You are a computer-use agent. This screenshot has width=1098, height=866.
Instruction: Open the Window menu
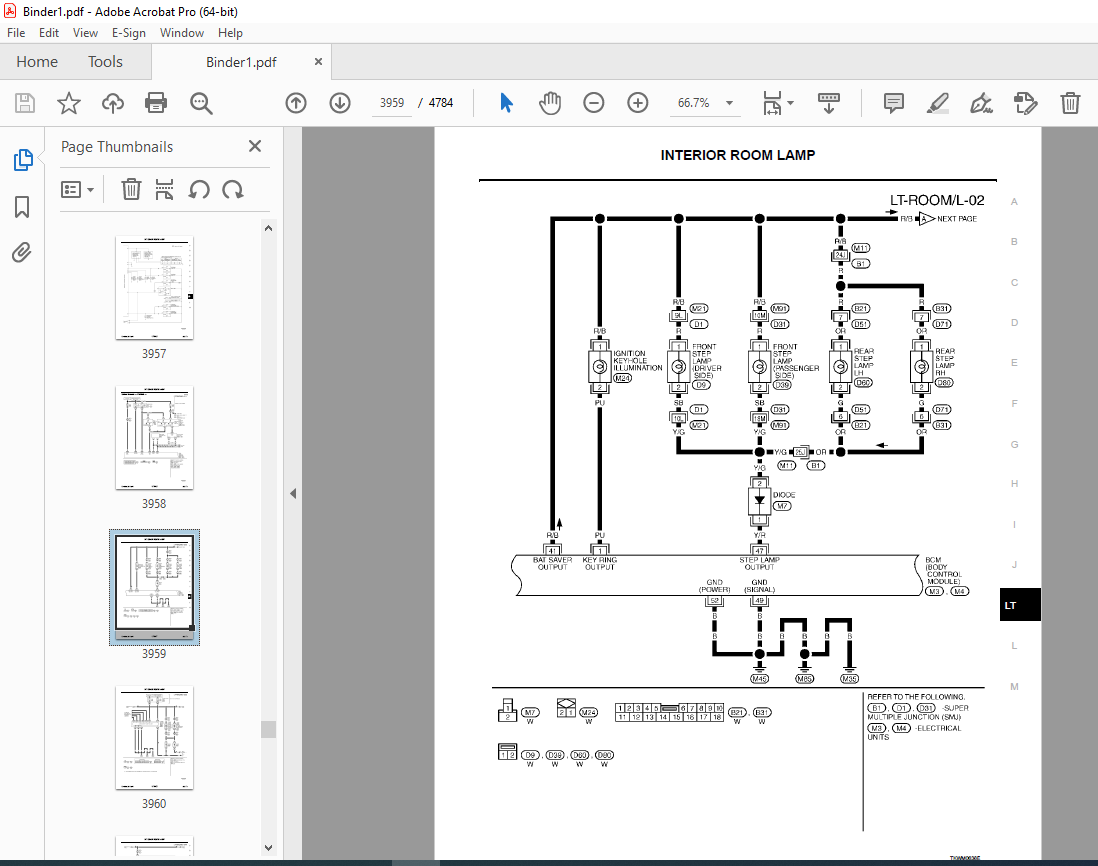tap(182, 33)
